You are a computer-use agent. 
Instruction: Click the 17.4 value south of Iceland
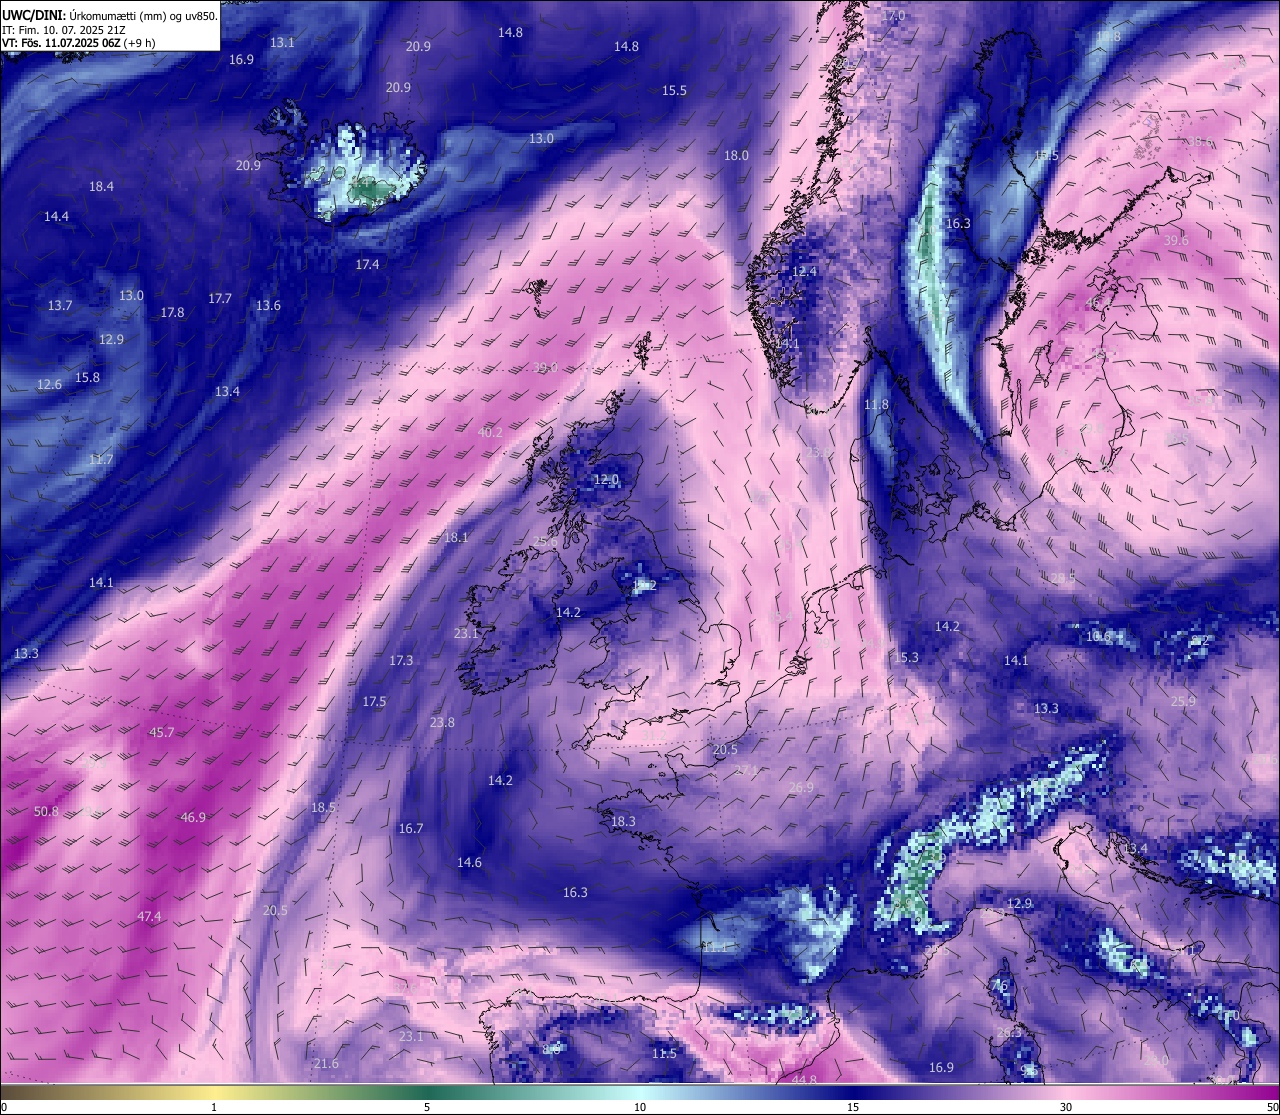point(367,264)
